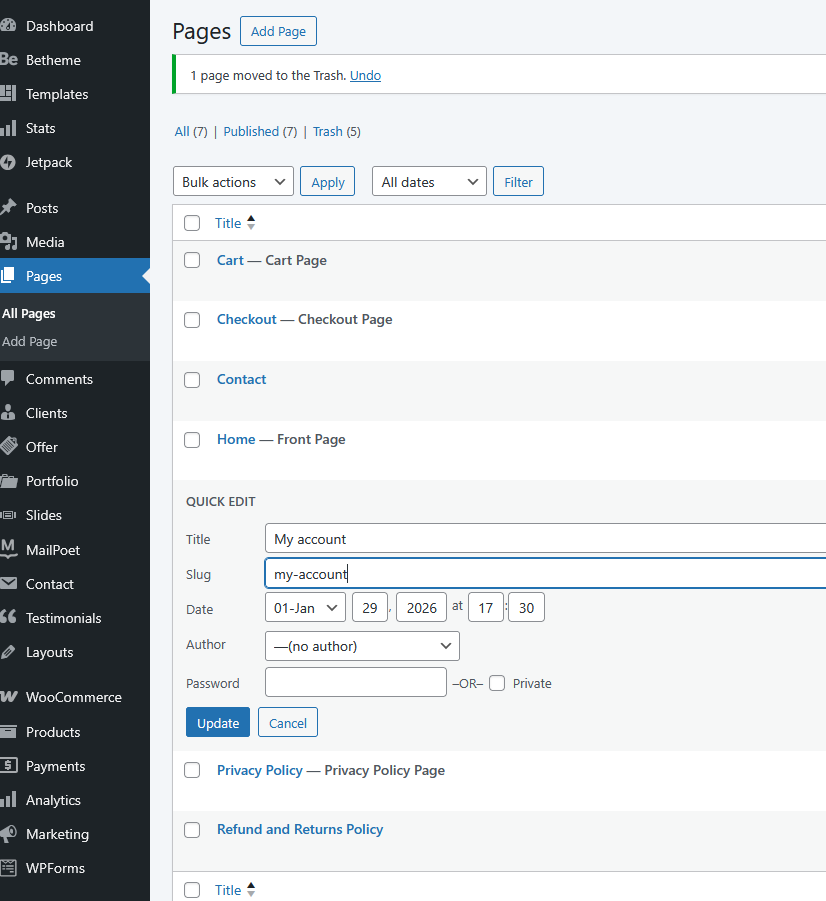The width and height of the screenshot is (826, 901).
Task: Select all pages using header checkbox
Action: (192, 223)
